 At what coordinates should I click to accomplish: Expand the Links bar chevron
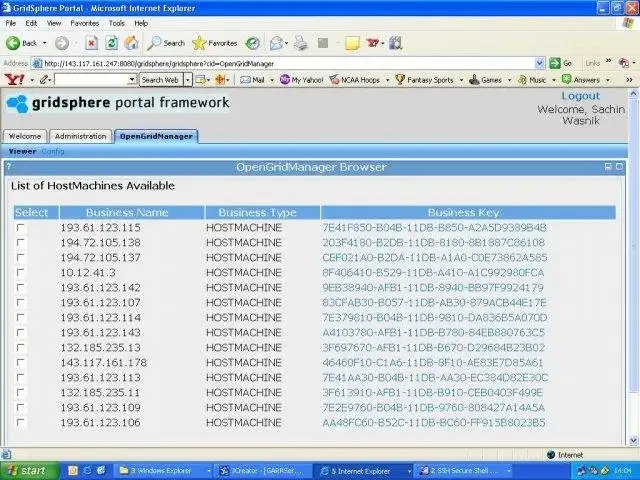[x=609, y=61]
